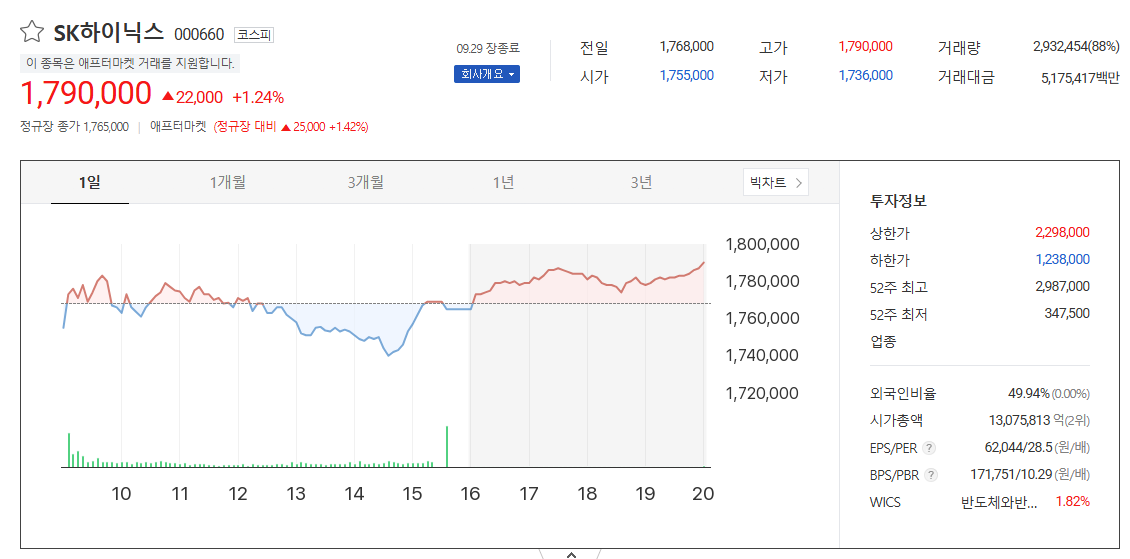Click the 투자정보 section heading
Viewport: 1130px width, 559px height.
(x=899, y=201)
